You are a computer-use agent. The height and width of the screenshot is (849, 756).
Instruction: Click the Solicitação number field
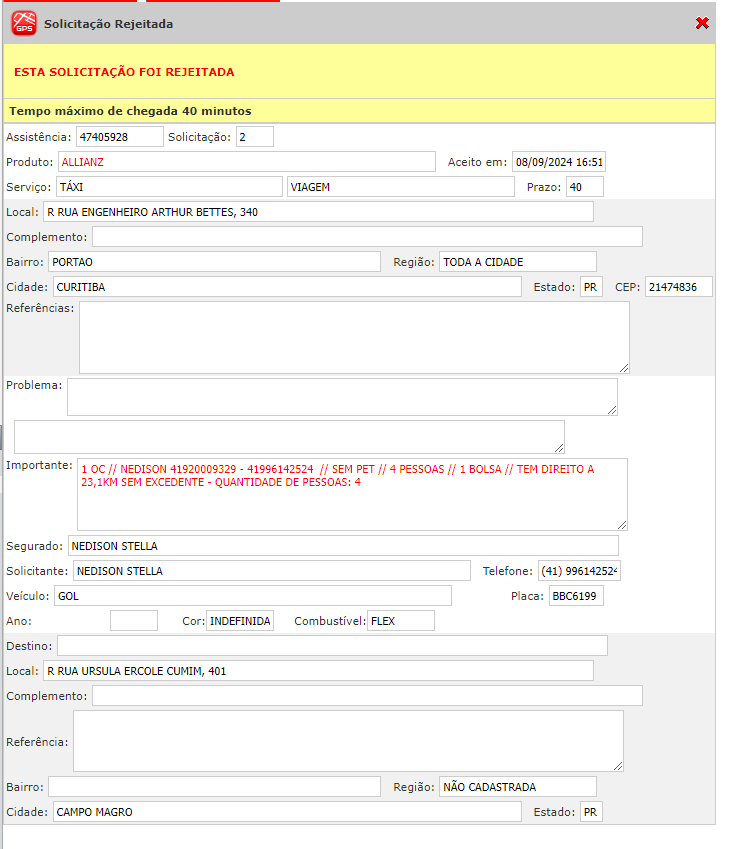coord(255,137)
